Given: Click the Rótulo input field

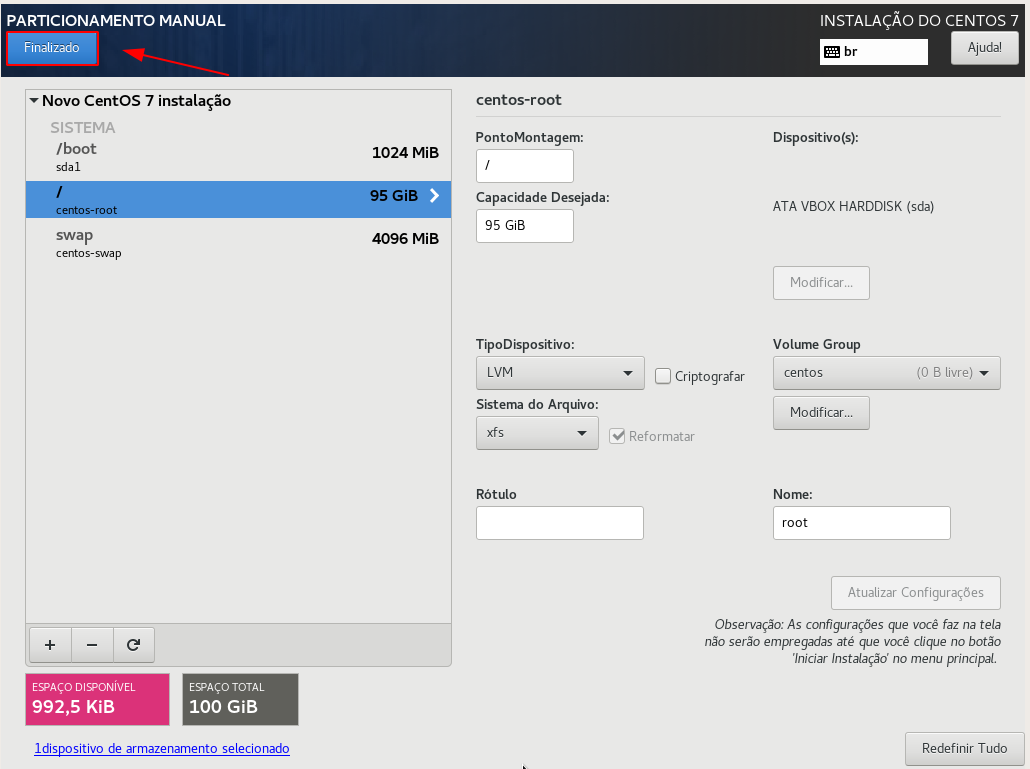Looking at the screenshot, I should pyautogui.click(x=560, y=523).
